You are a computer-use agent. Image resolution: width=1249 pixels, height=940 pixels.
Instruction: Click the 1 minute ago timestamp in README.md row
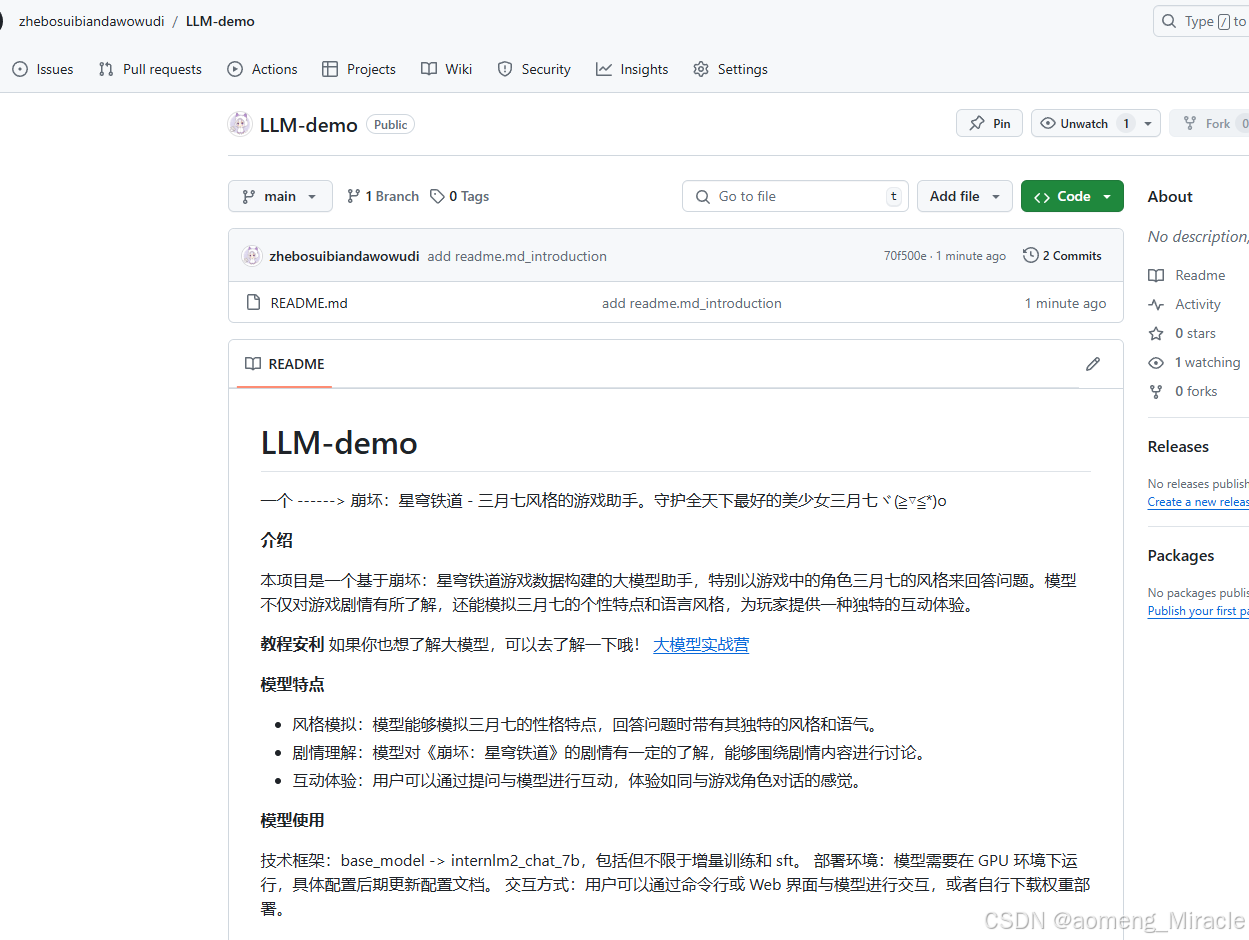1065,303
